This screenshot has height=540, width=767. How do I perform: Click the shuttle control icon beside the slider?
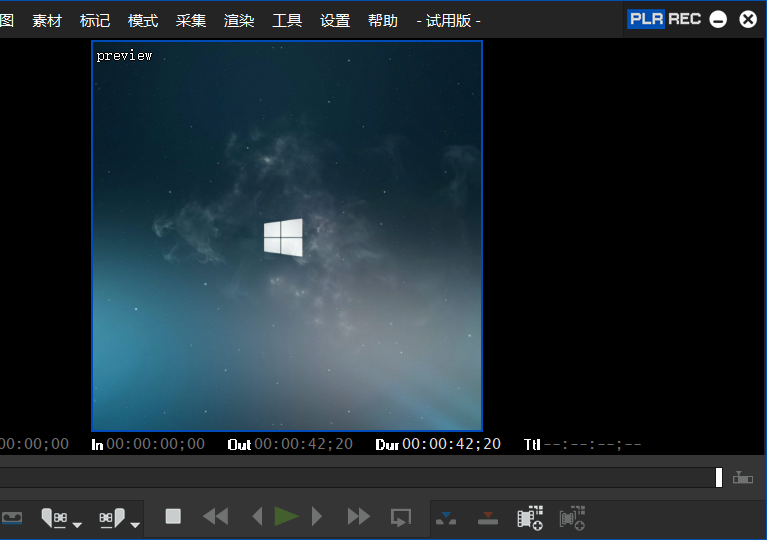point(743,477)
